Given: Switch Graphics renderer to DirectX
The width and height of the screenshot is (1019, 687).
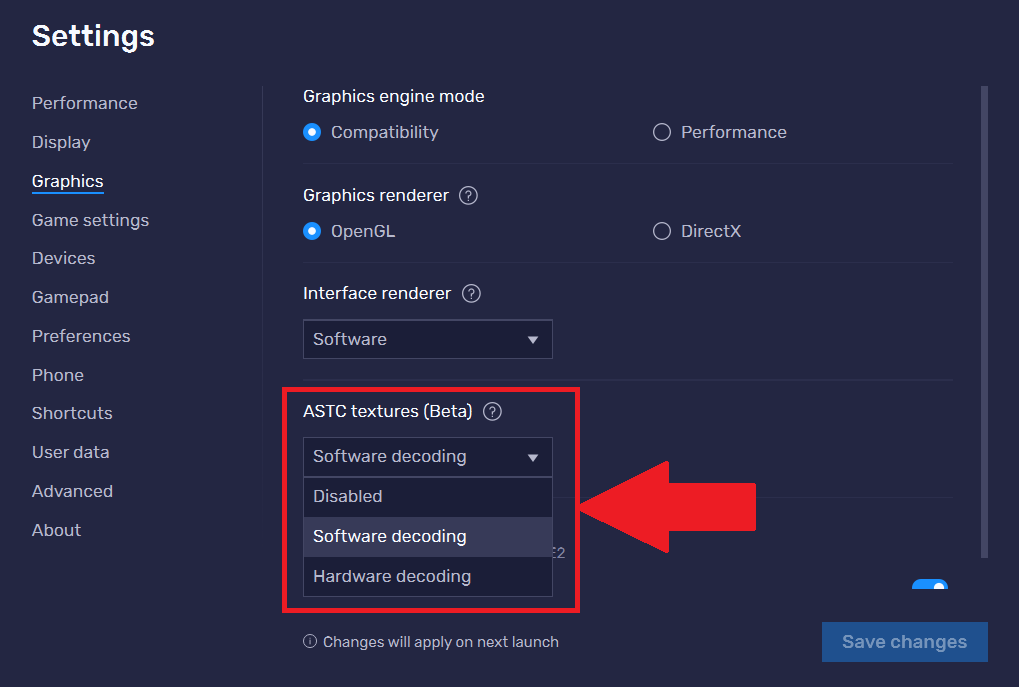Looking at the screenshot, I should [661, 231].
